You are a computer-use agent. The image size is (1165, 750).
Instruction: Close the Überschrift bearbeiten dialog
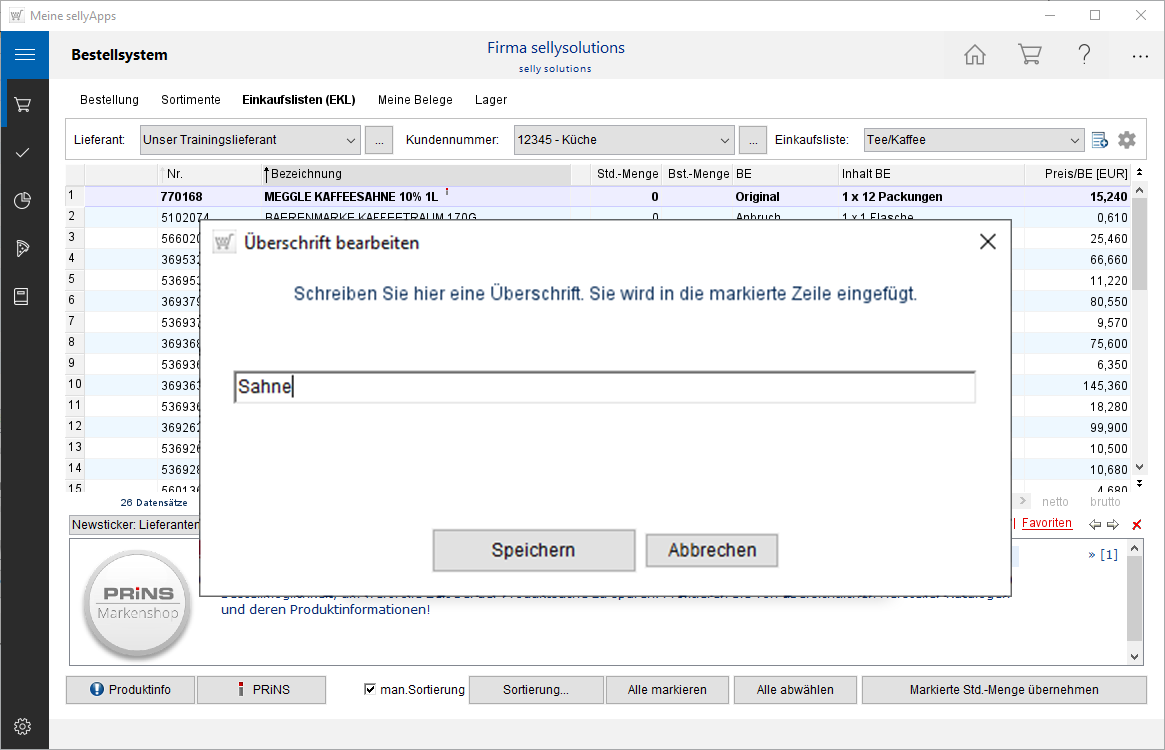tap(987, 242)
